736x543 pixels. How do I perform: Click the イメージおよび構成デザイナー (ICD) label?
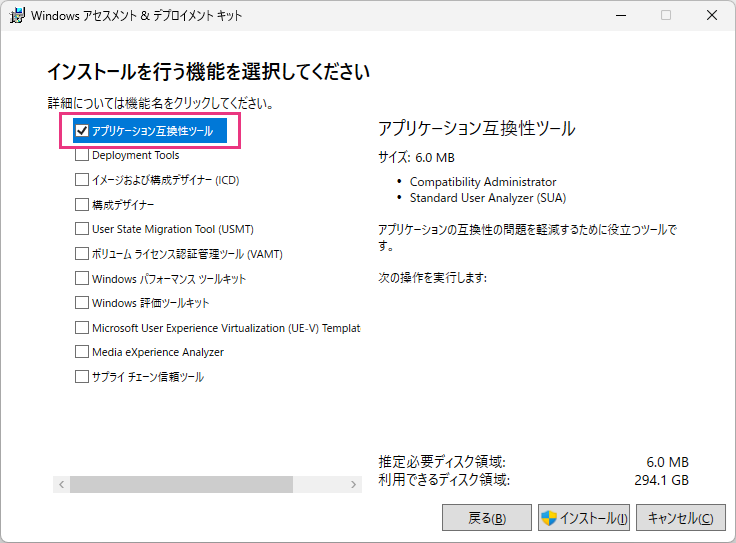click(166, 180)
